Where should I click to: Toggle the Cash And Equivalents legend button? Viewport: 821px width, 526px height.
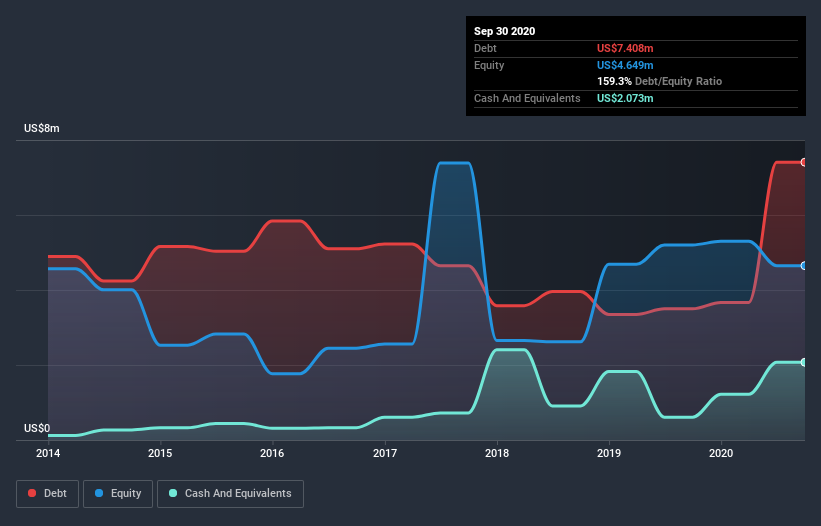click(x=230, y=494)
